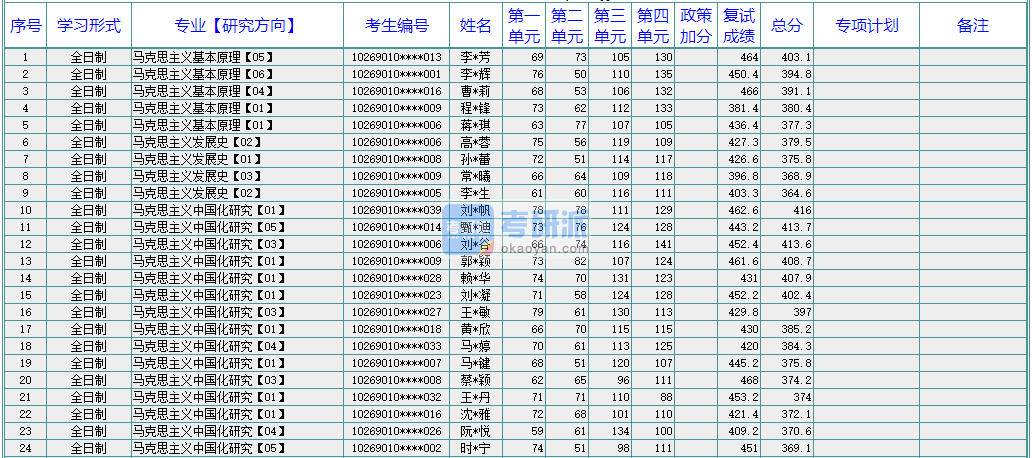Select the 序号 column header
1032x458 pixels.
pyautogui.click(x=26, y=26)
